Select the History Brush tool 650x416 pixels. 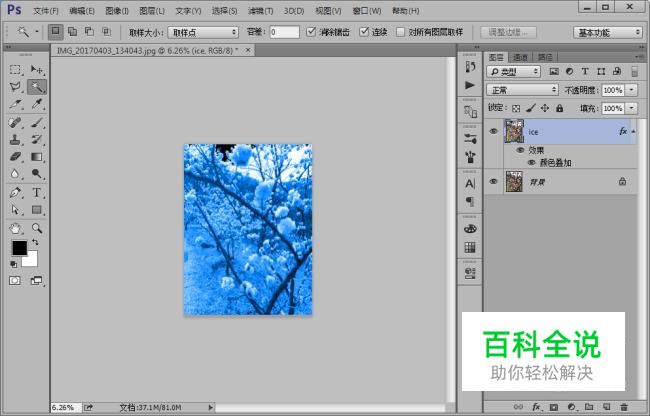point(37,140)
